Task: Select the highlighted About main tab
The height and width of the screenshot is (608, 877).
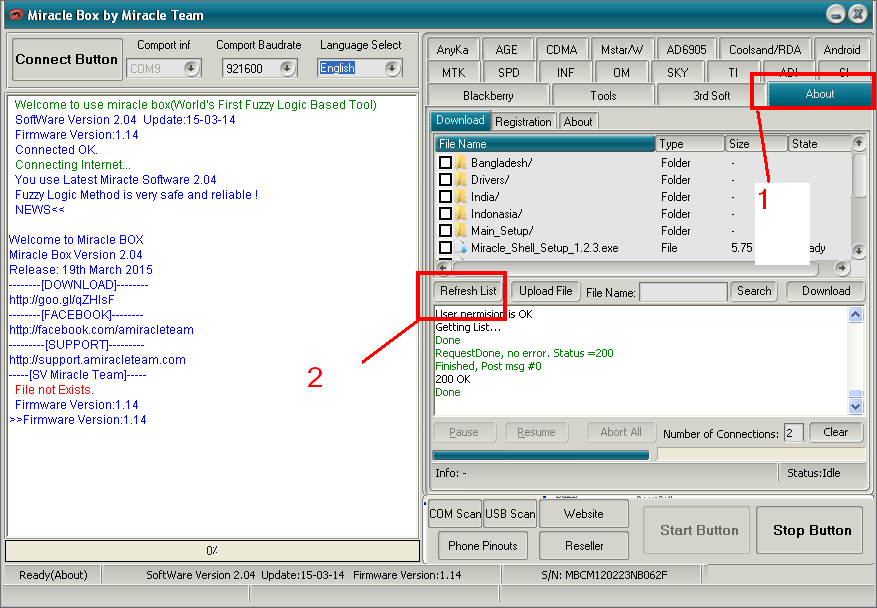Action: point(819,94)
